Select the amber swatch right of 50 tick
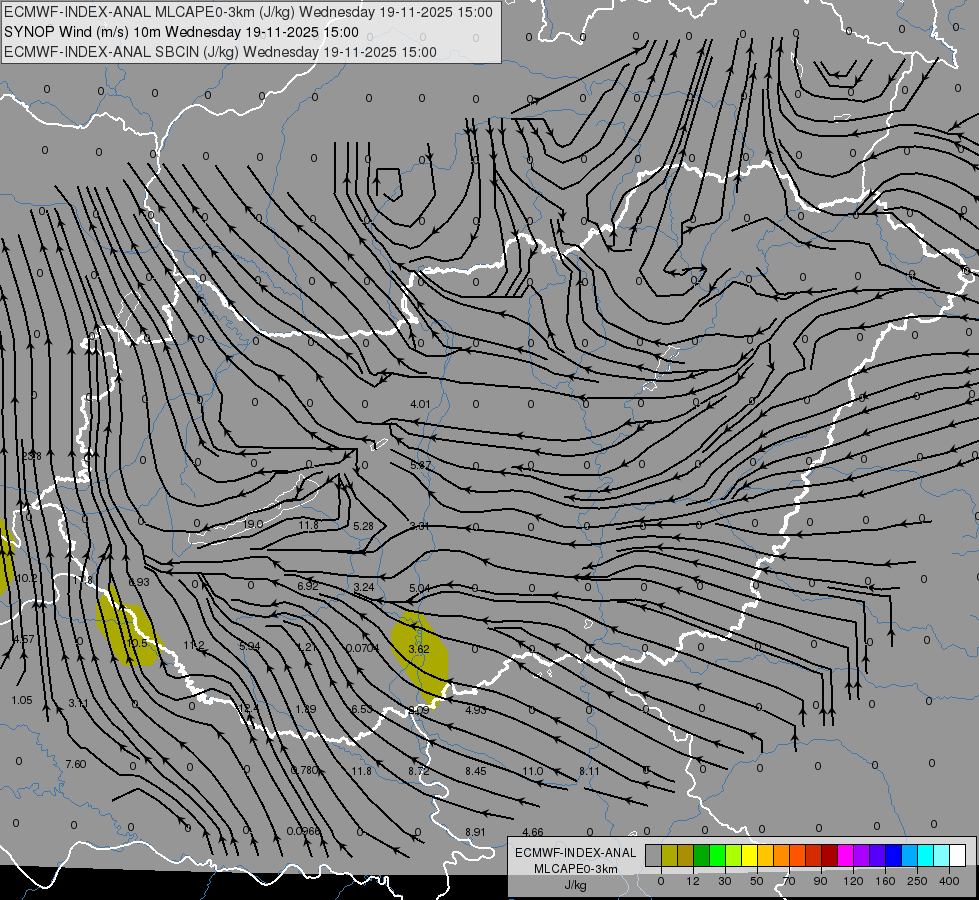979x900 pixels. pyautogui.click(x=765, y=855)
